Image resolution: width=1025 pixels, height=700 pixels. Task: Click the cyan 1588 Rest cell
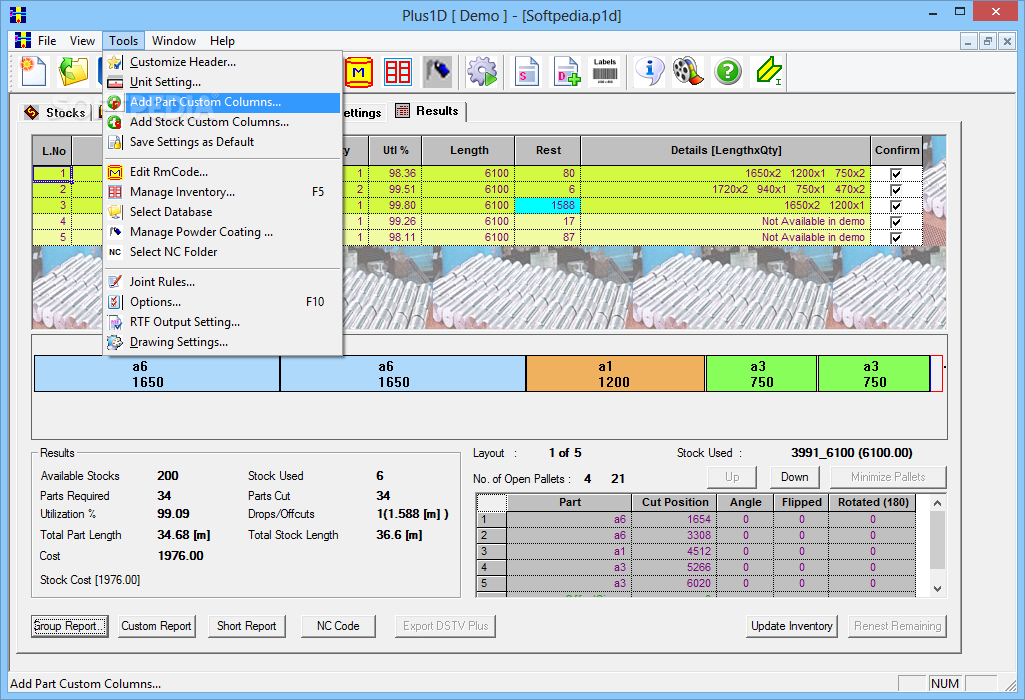coord(547,205)
